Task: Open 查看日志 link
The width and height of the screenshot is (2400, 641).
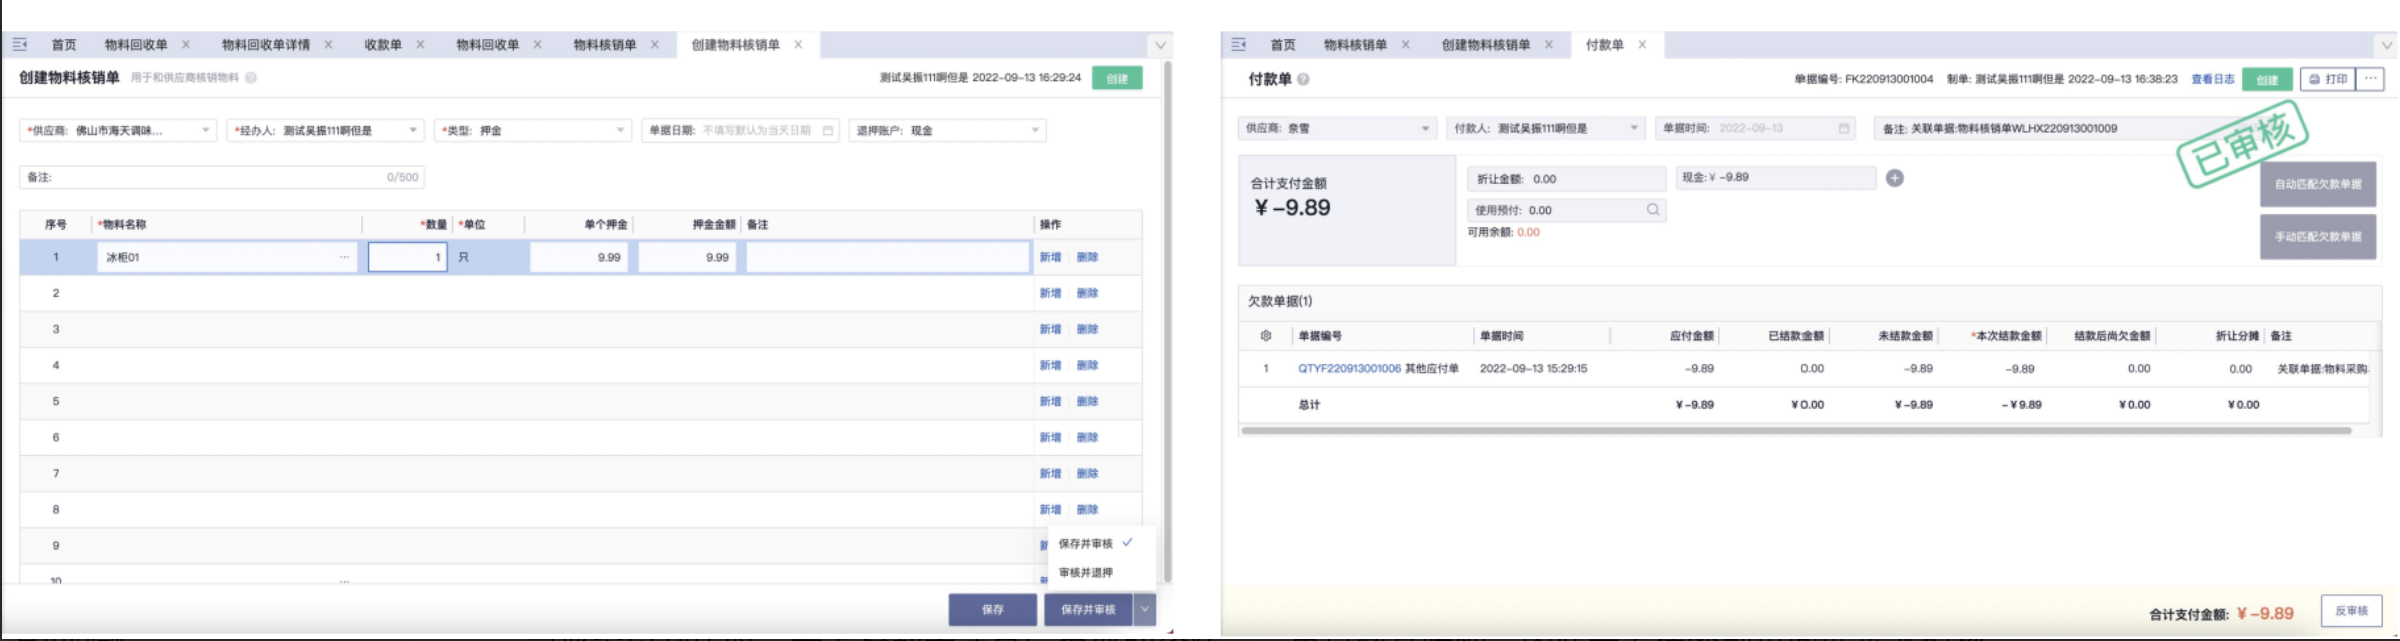Action: 2212,79
